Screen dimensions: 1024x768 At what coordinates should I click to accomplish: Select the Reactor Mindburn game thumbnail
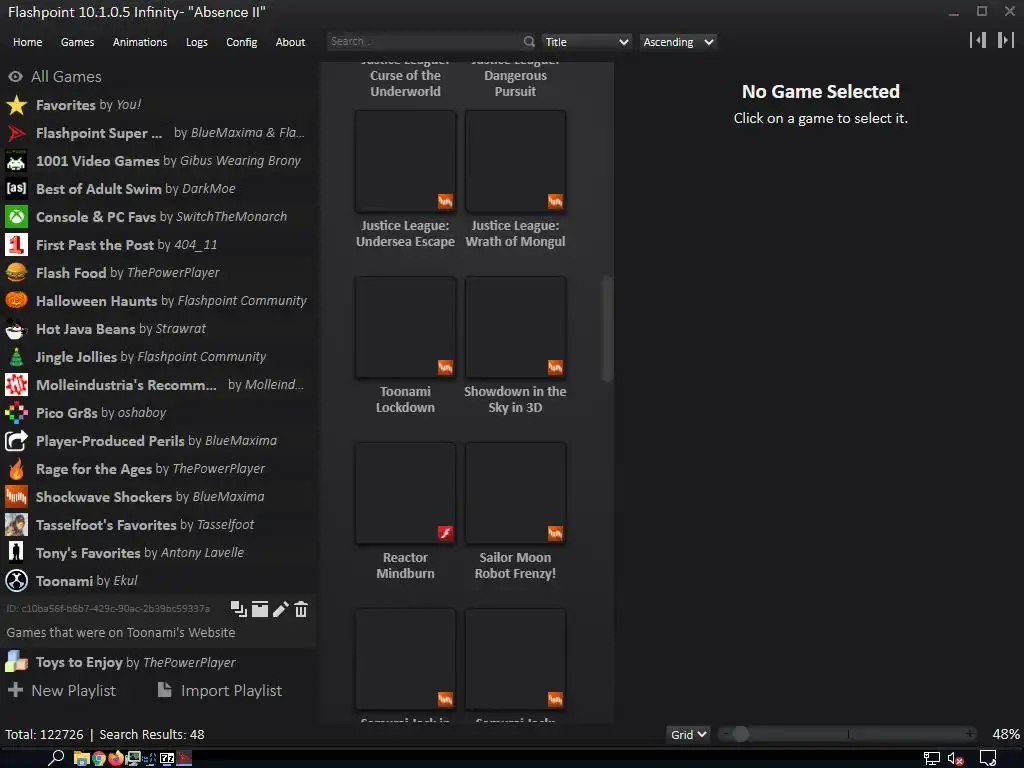coord(406,493)
